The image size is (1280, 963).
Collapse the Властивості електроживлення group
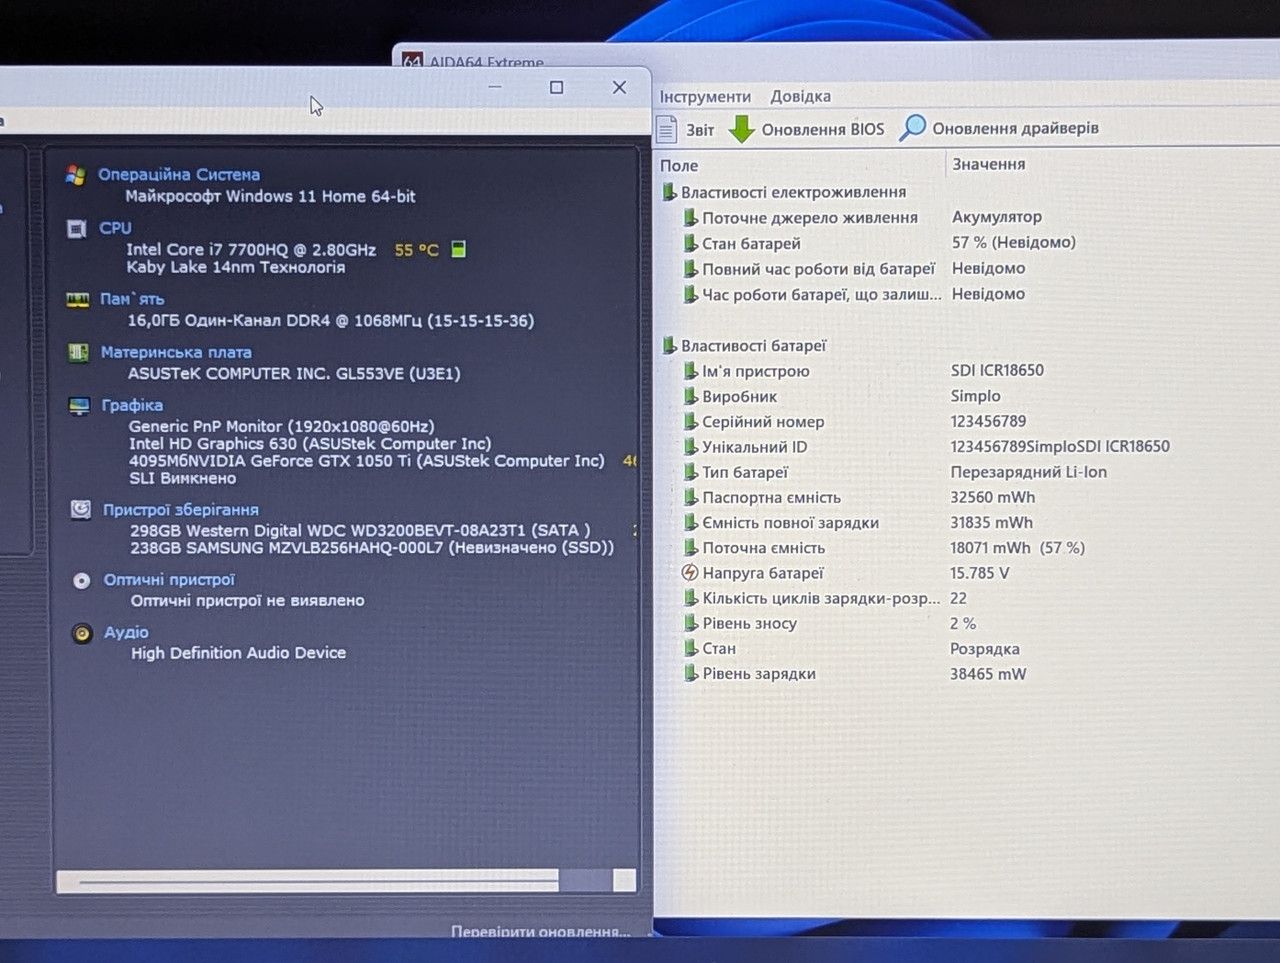669,192
